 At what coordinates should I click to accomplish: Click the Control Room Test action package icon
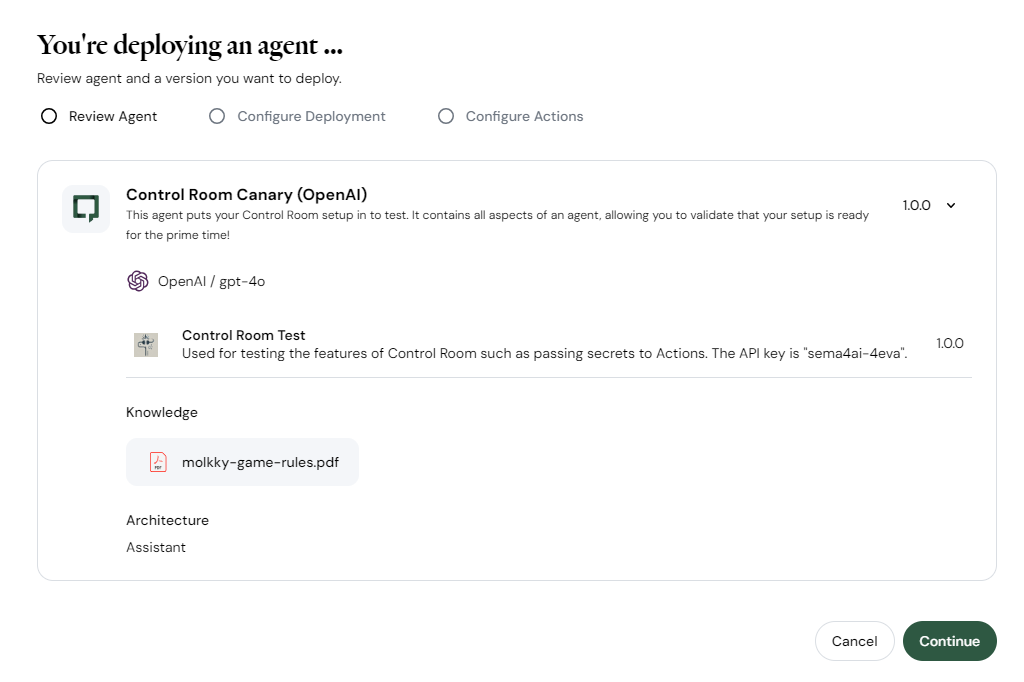click(146, 344)
